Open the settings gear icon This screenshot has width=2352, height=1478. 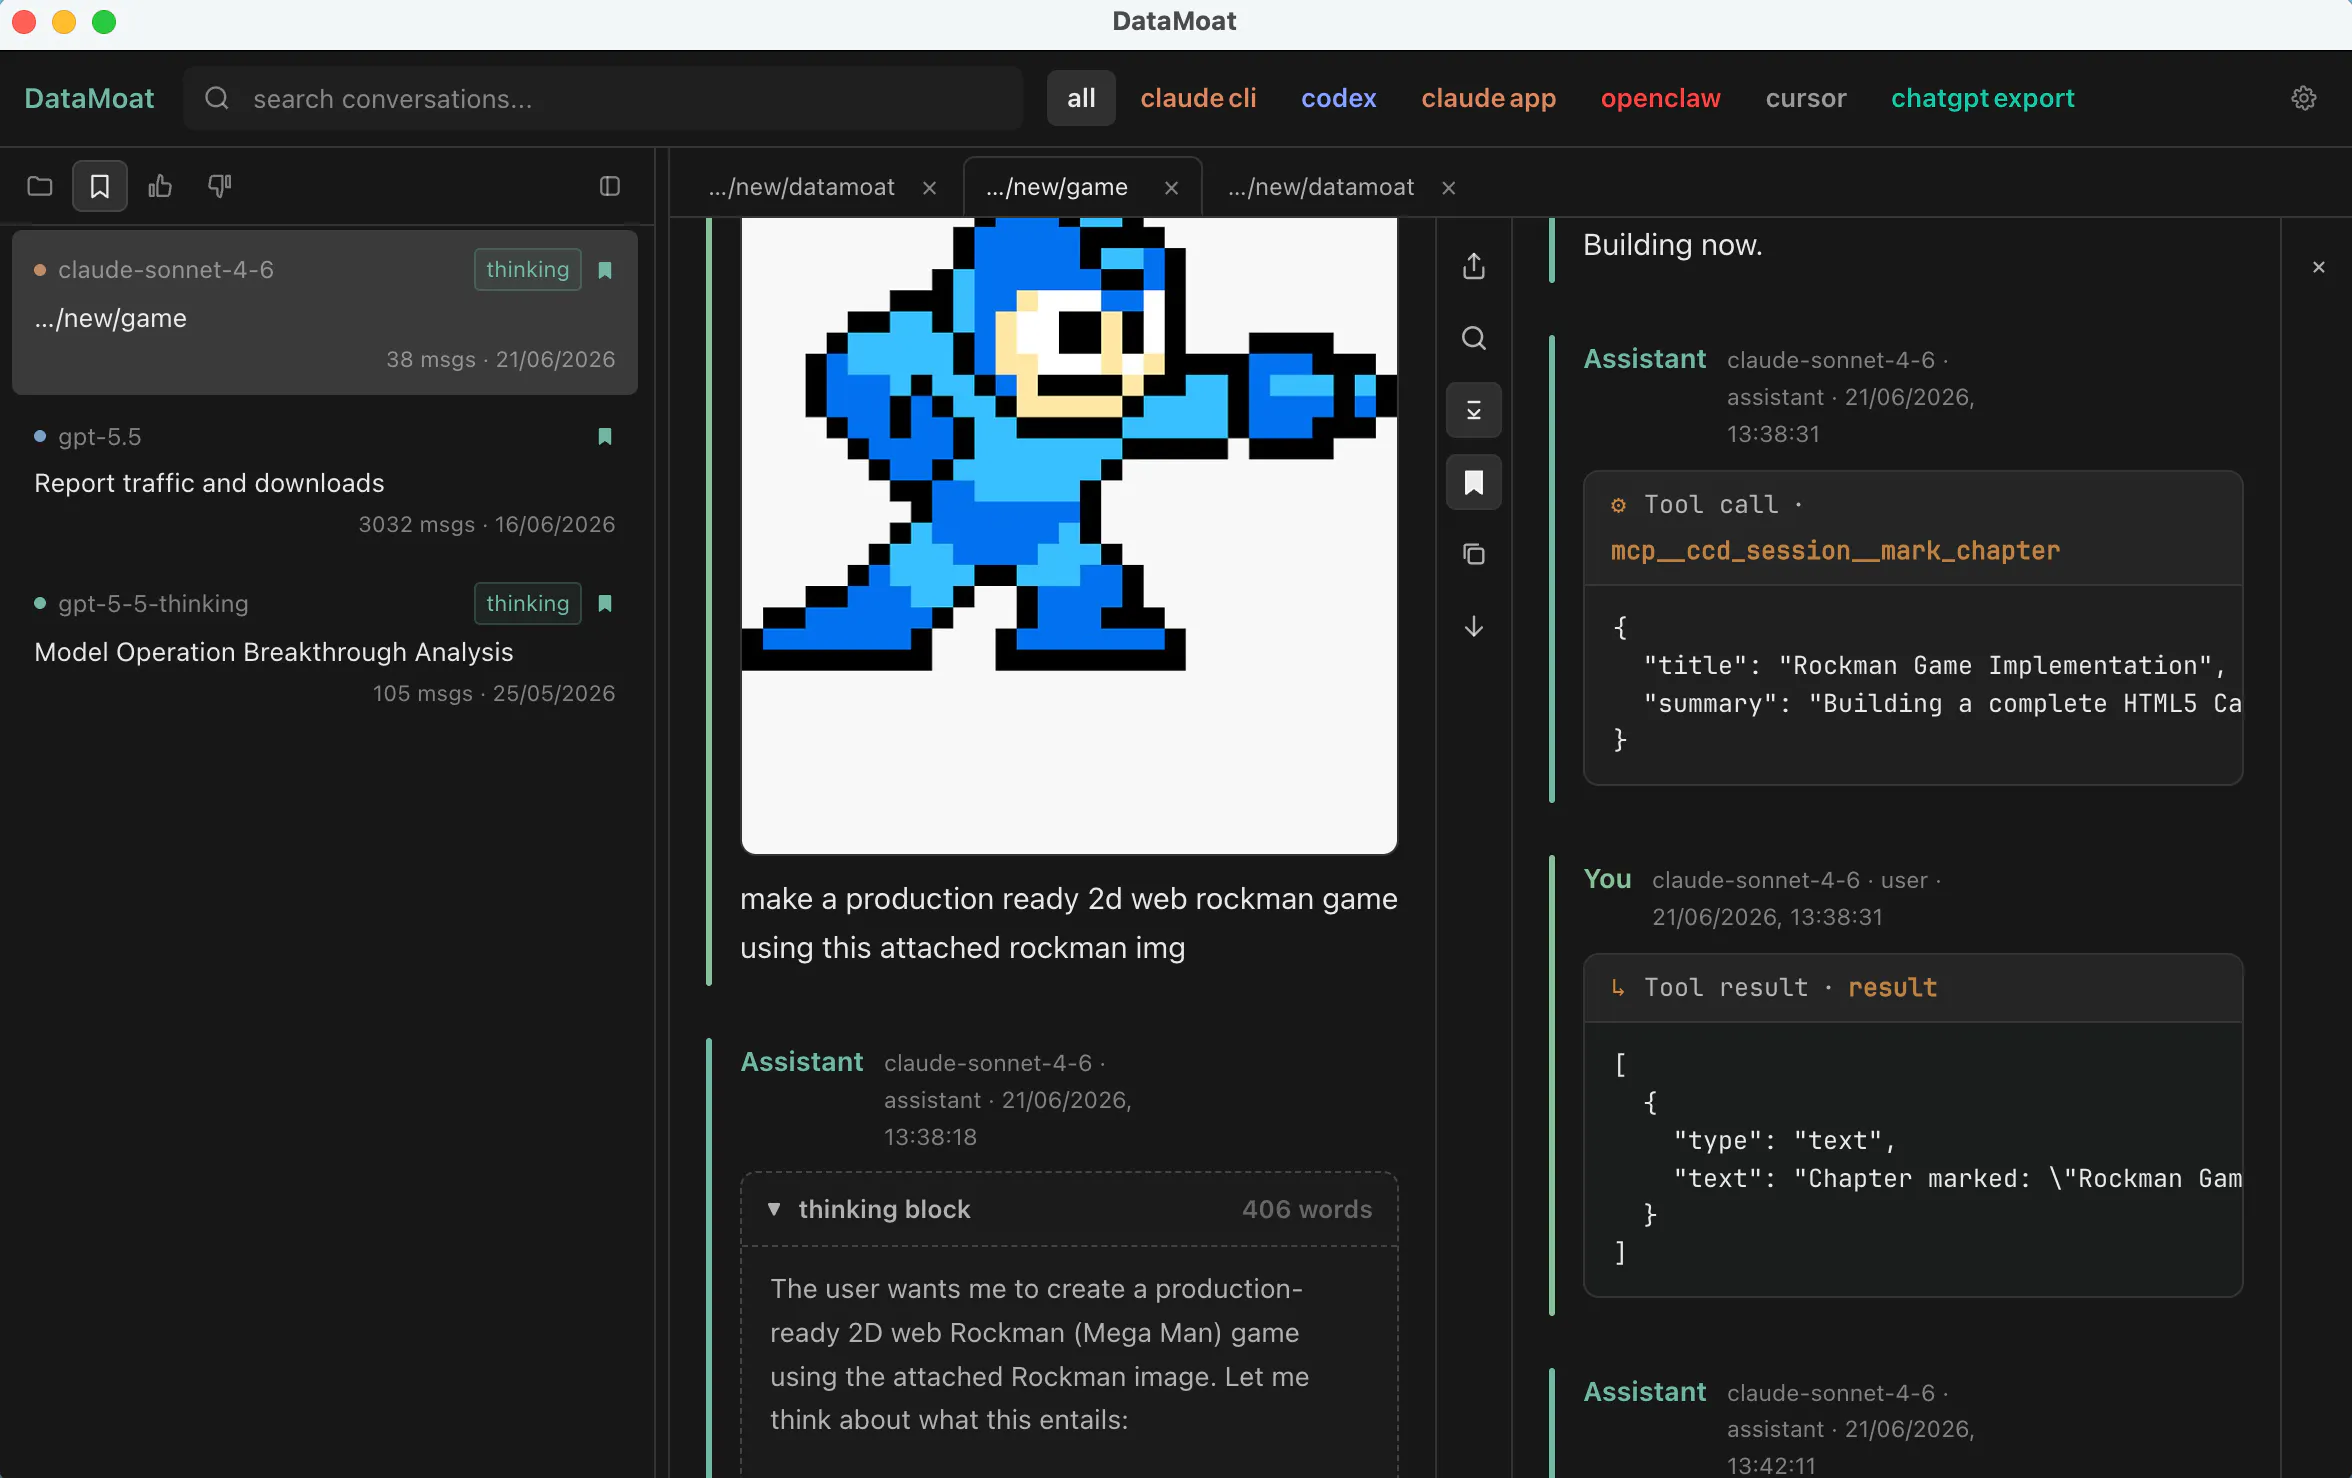[x=2303, y=98]
